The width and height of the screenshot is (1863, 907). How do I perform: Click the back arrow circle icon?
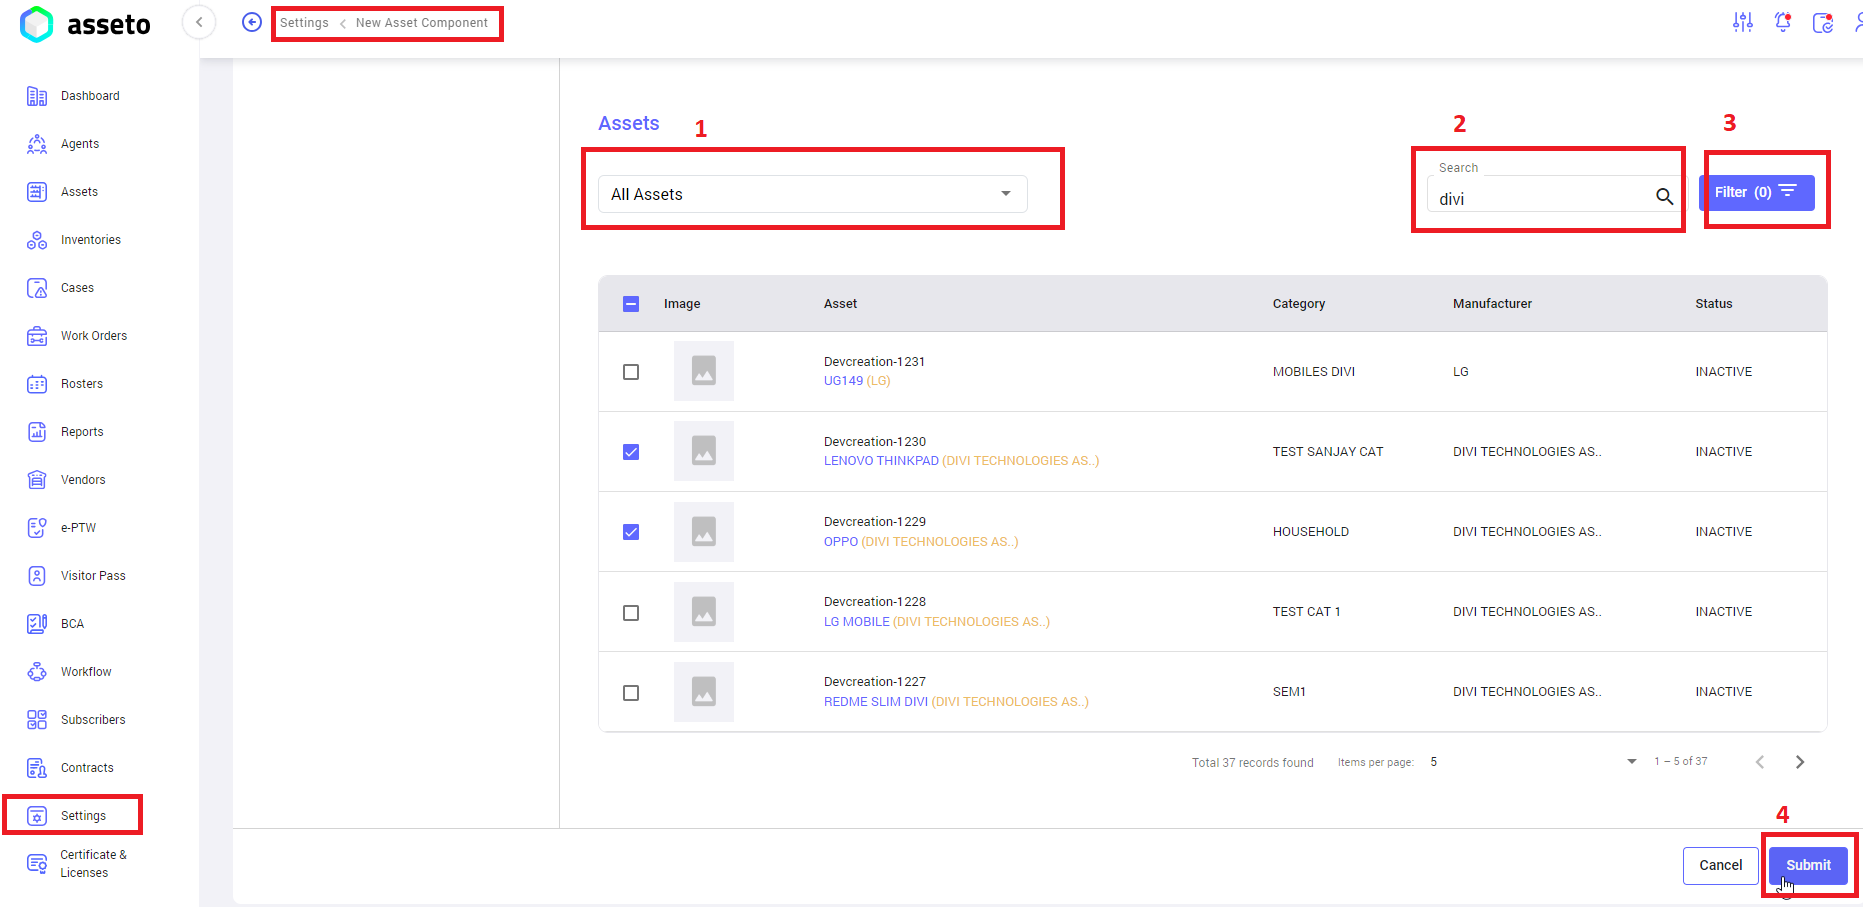click(x=252, y=22)
